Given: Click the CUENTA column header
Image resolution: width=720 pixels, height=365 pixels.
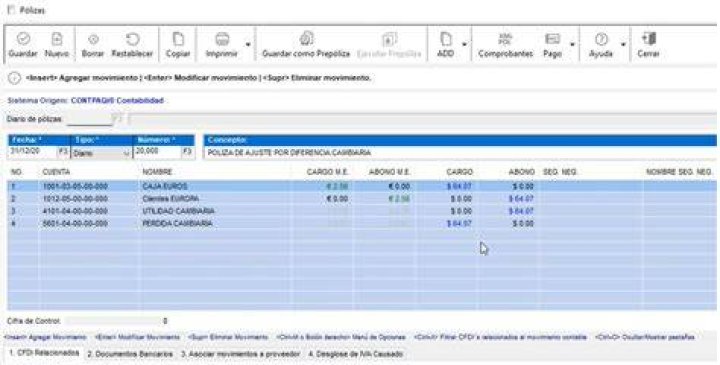Looking at the screenshot, I should (x=56, y=172).
